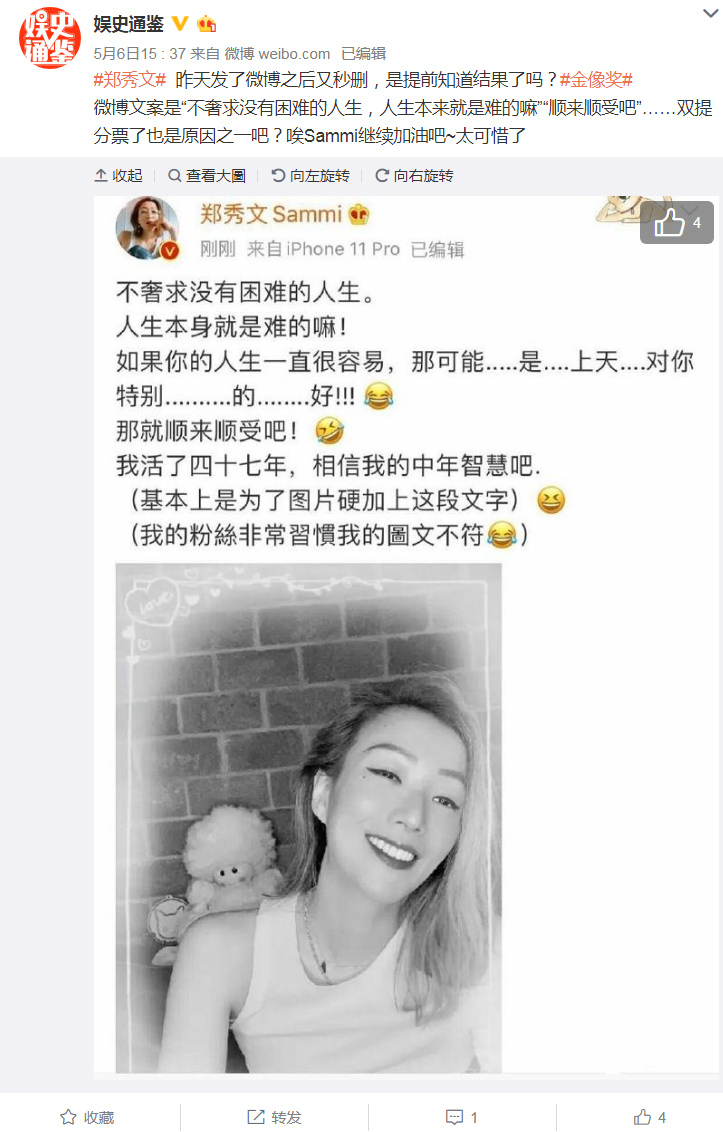723x1132 pixels.
Task: Collapse the image with 收起
Action: click(x=118, y=175)
